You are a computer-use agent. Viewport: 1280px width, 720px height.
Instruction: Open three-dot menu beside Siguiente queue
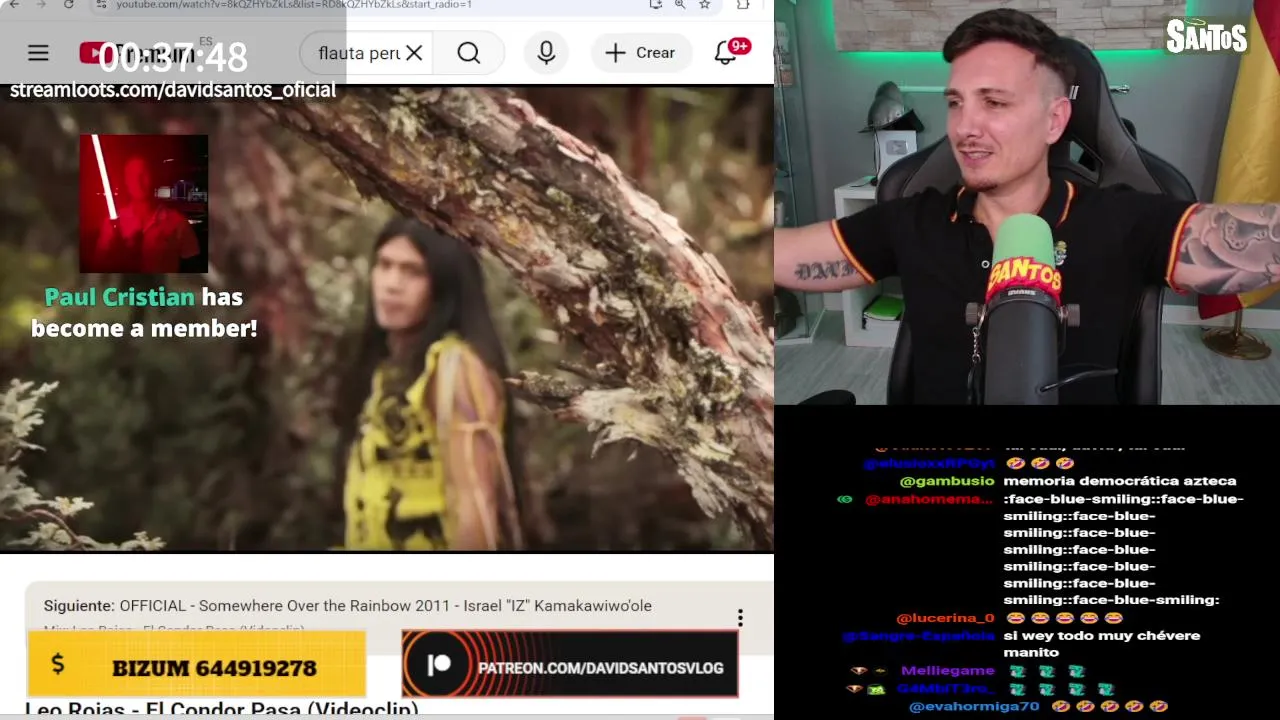point(740,618)
